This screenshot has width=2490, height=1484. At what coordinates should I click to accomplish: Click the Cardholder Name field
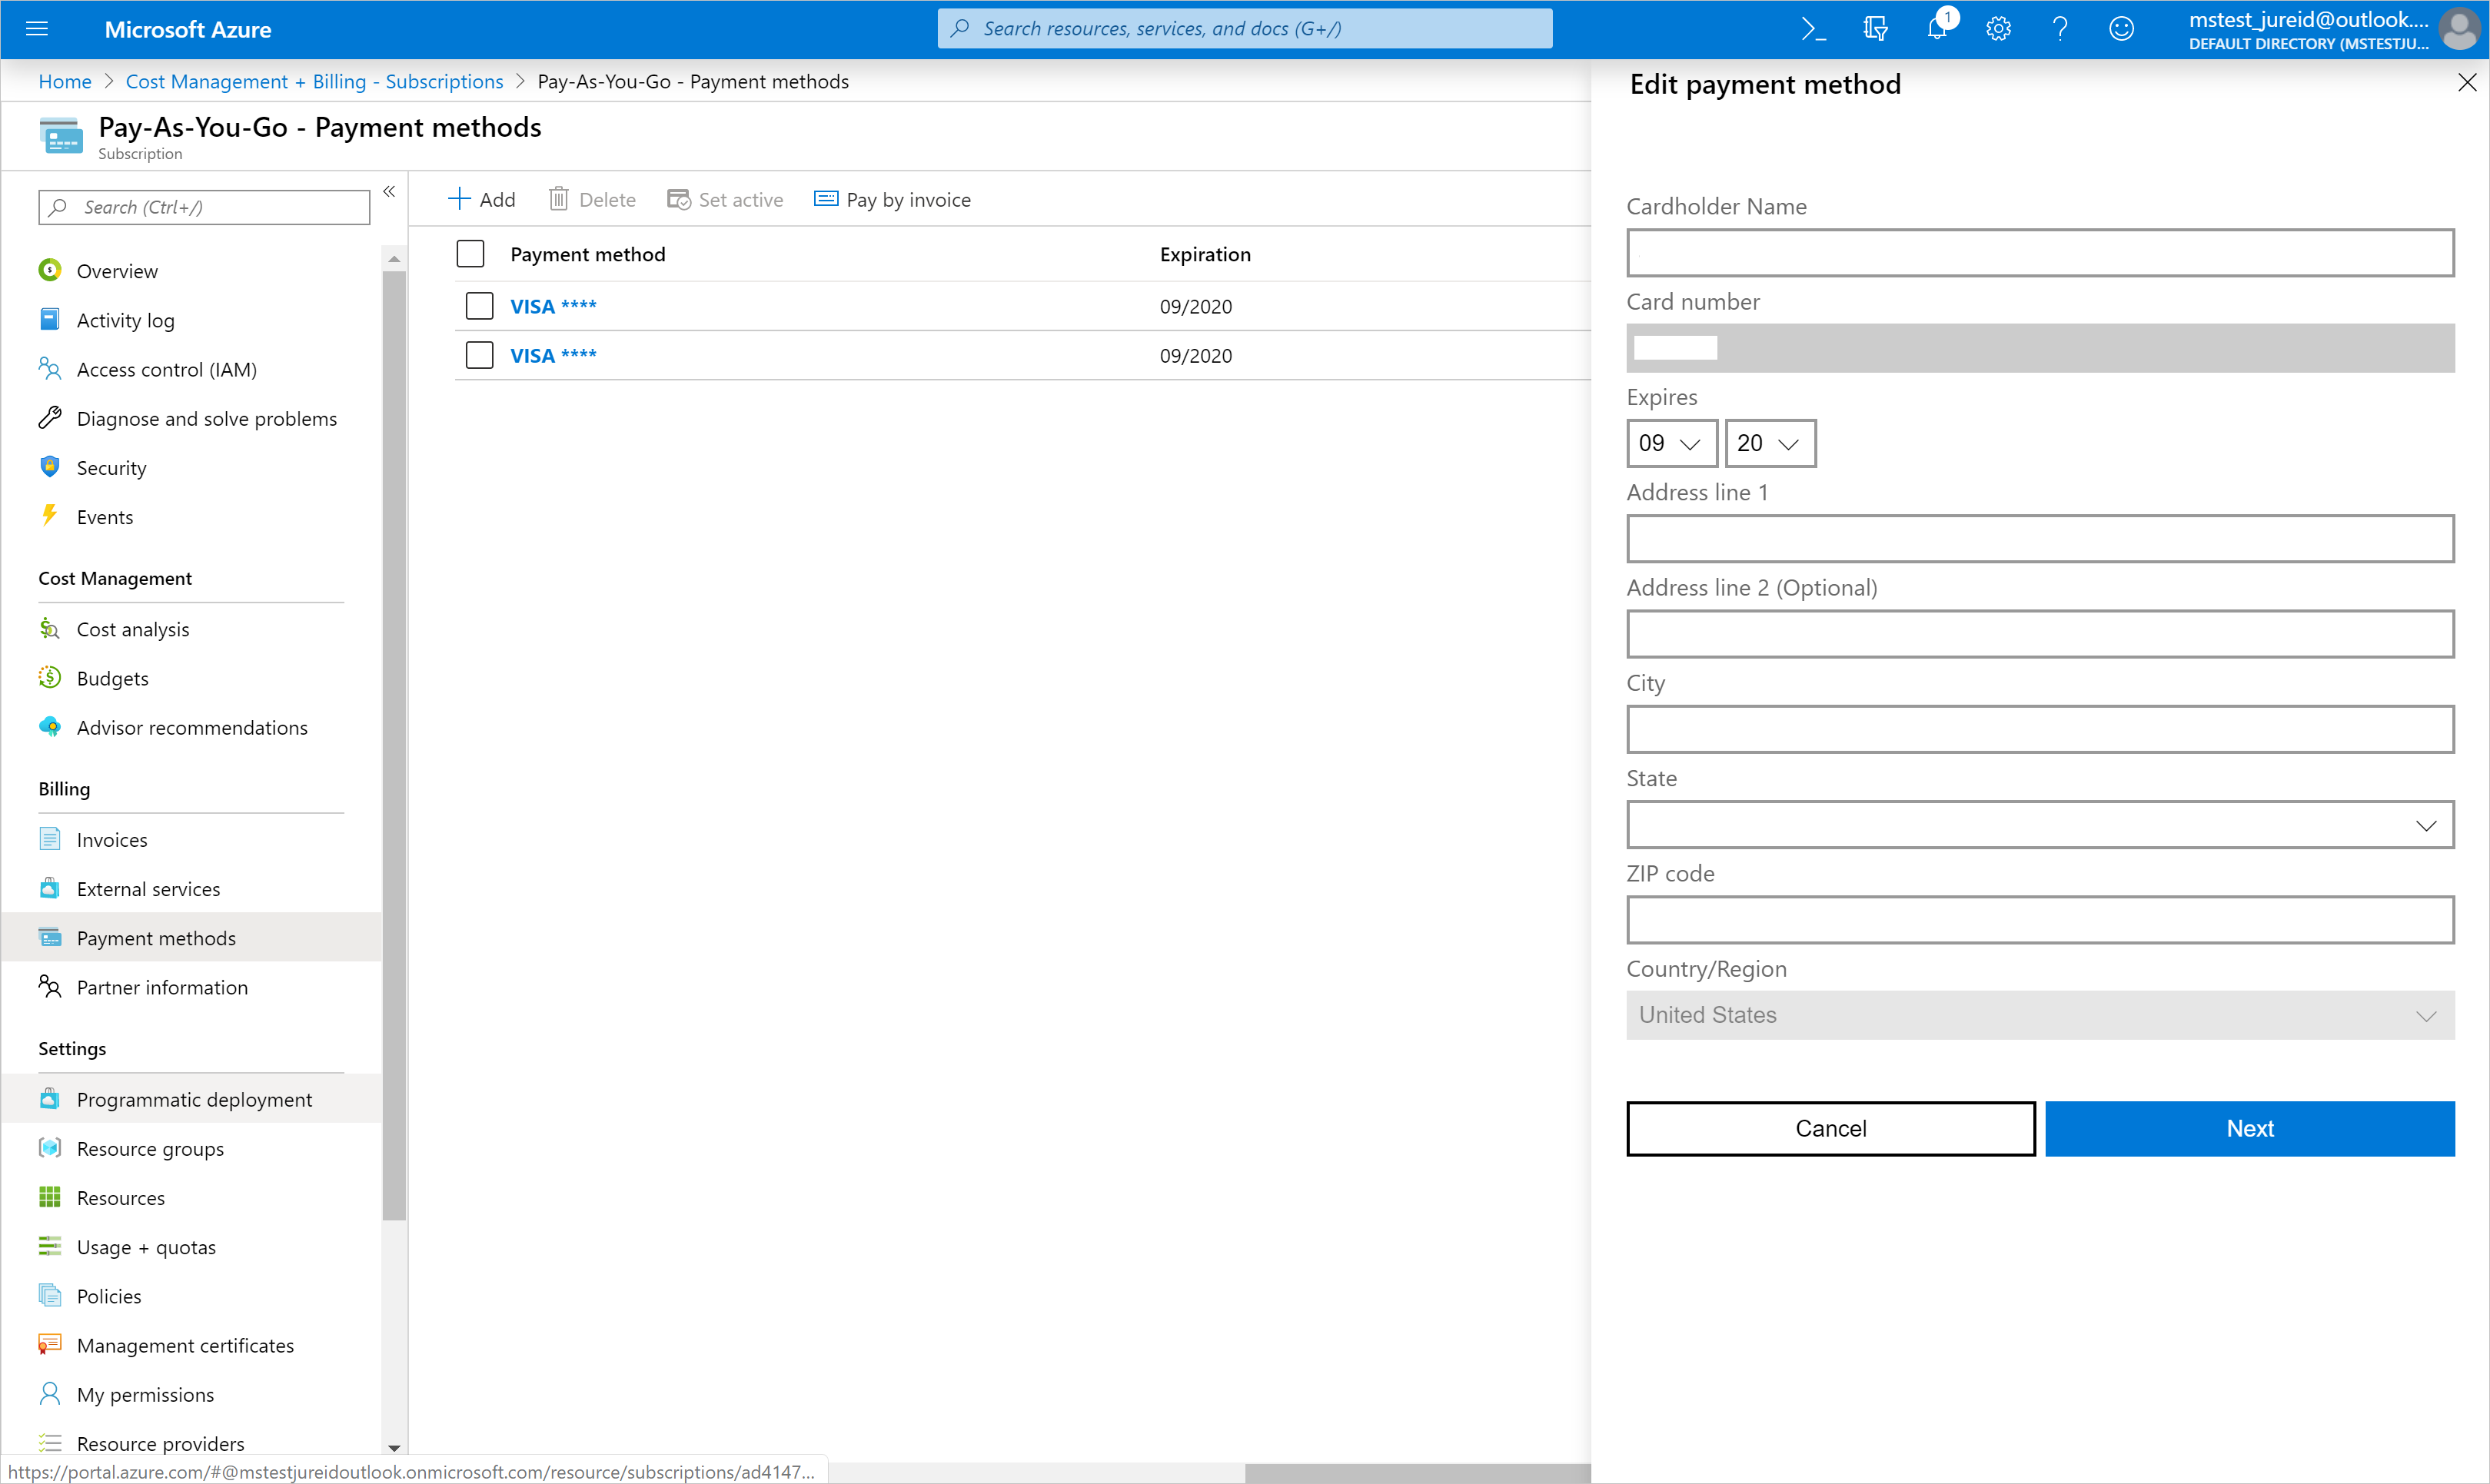2040,253
